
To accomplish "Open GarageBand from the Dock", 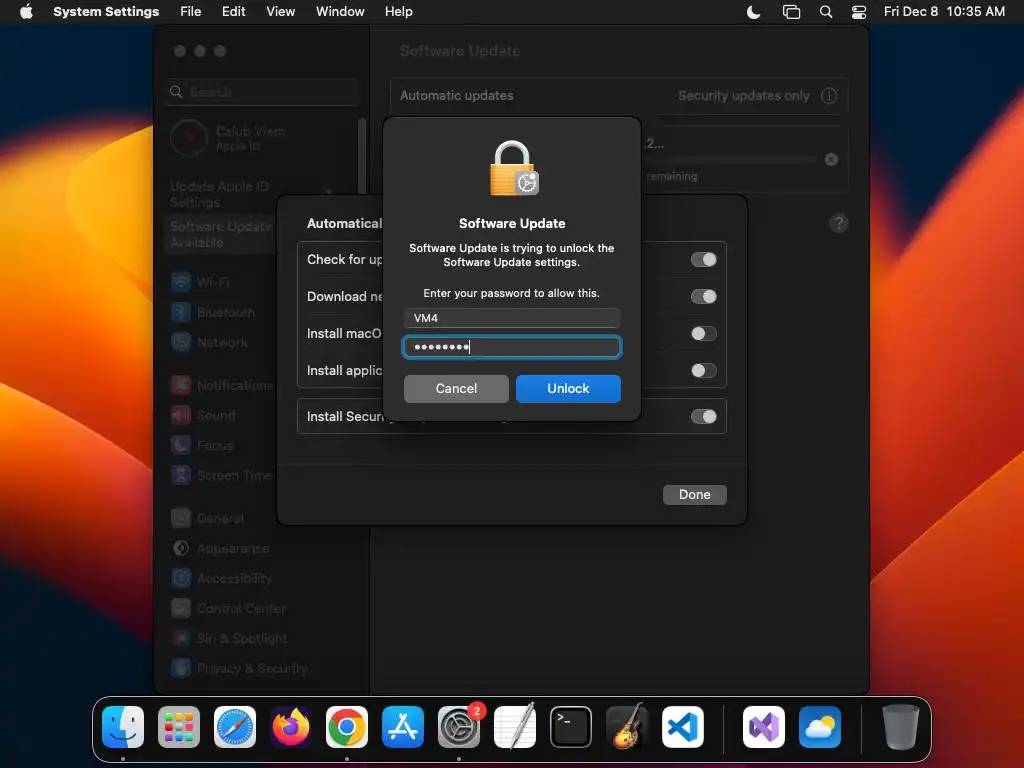I will 627,727.
